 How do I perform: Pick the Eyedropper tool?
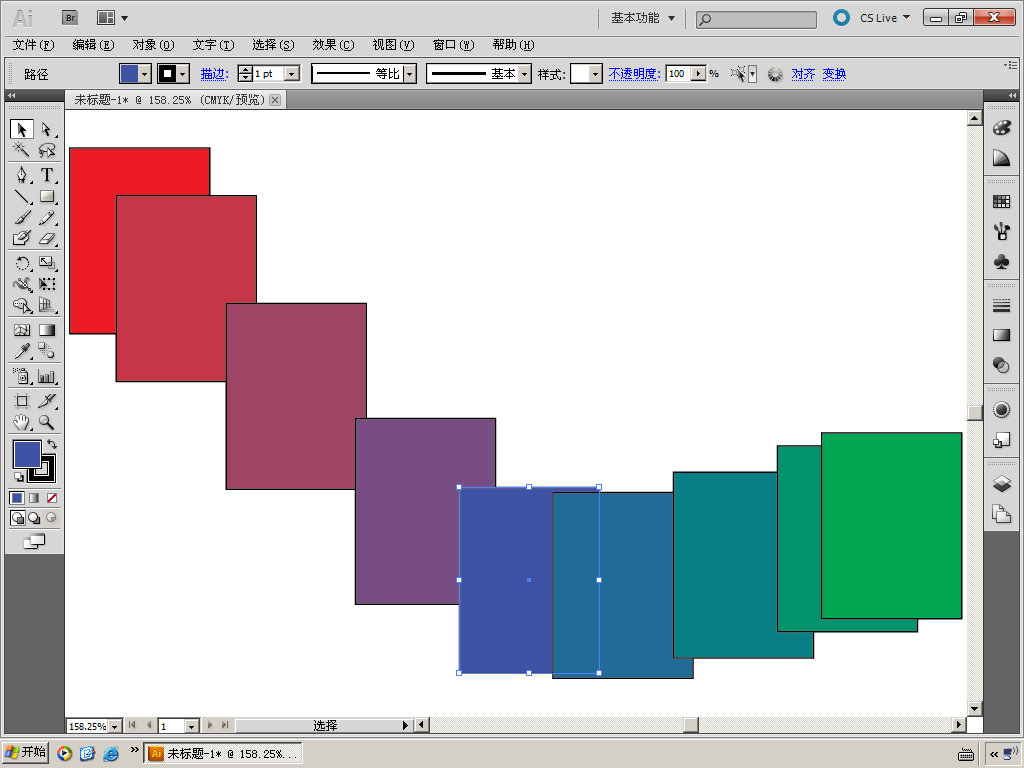[x=22, y=351]
